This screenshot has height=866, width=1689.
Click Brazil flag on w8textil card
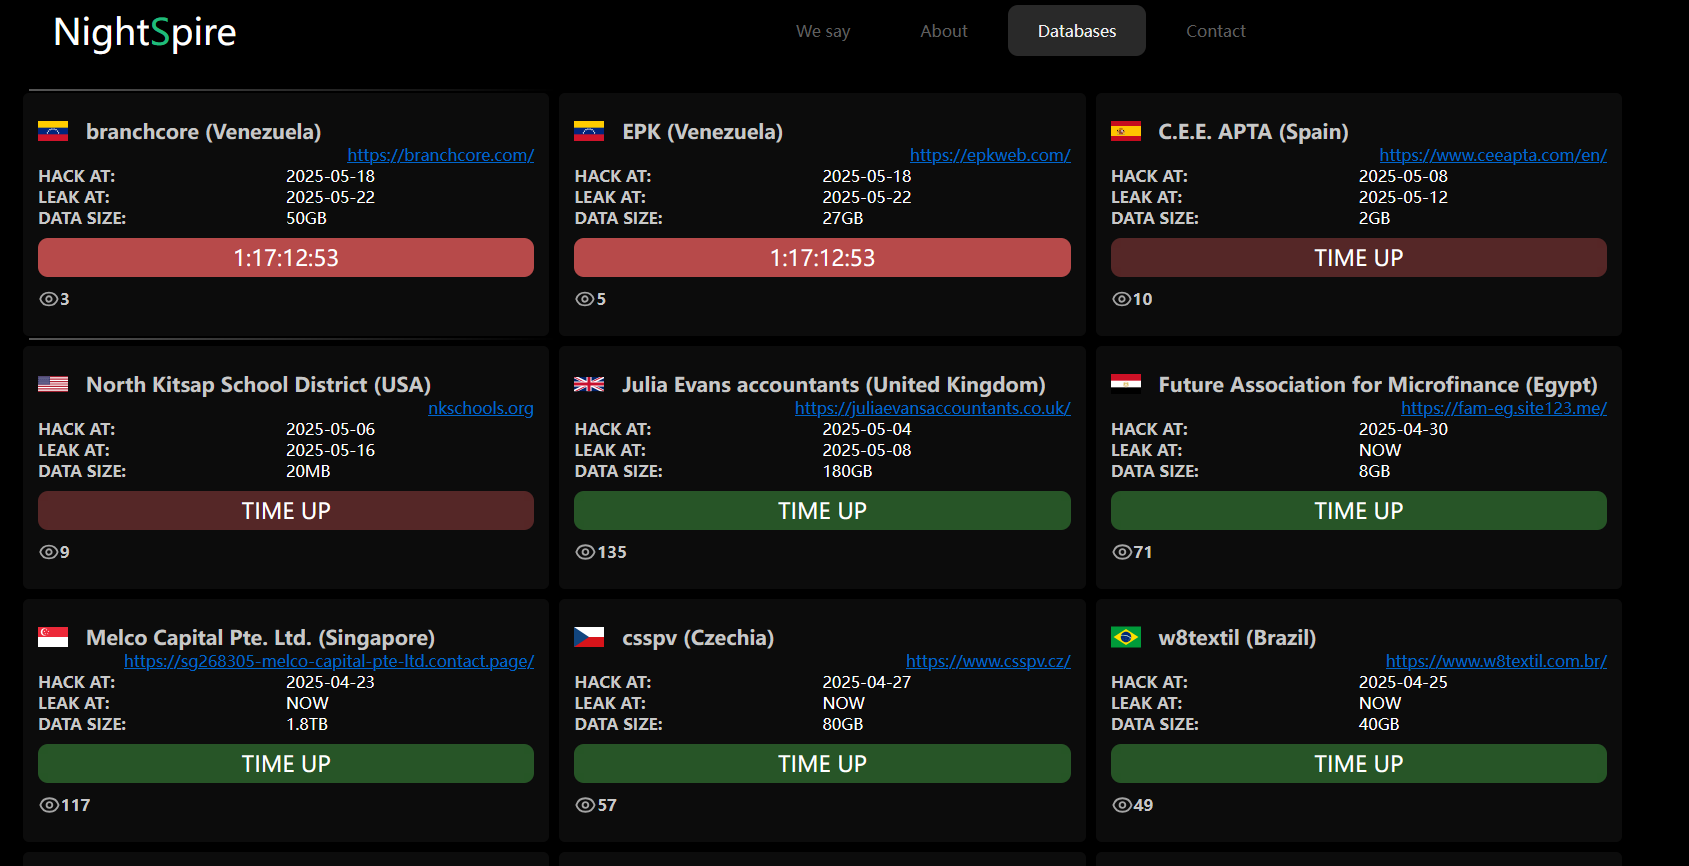click(1126, 637)
